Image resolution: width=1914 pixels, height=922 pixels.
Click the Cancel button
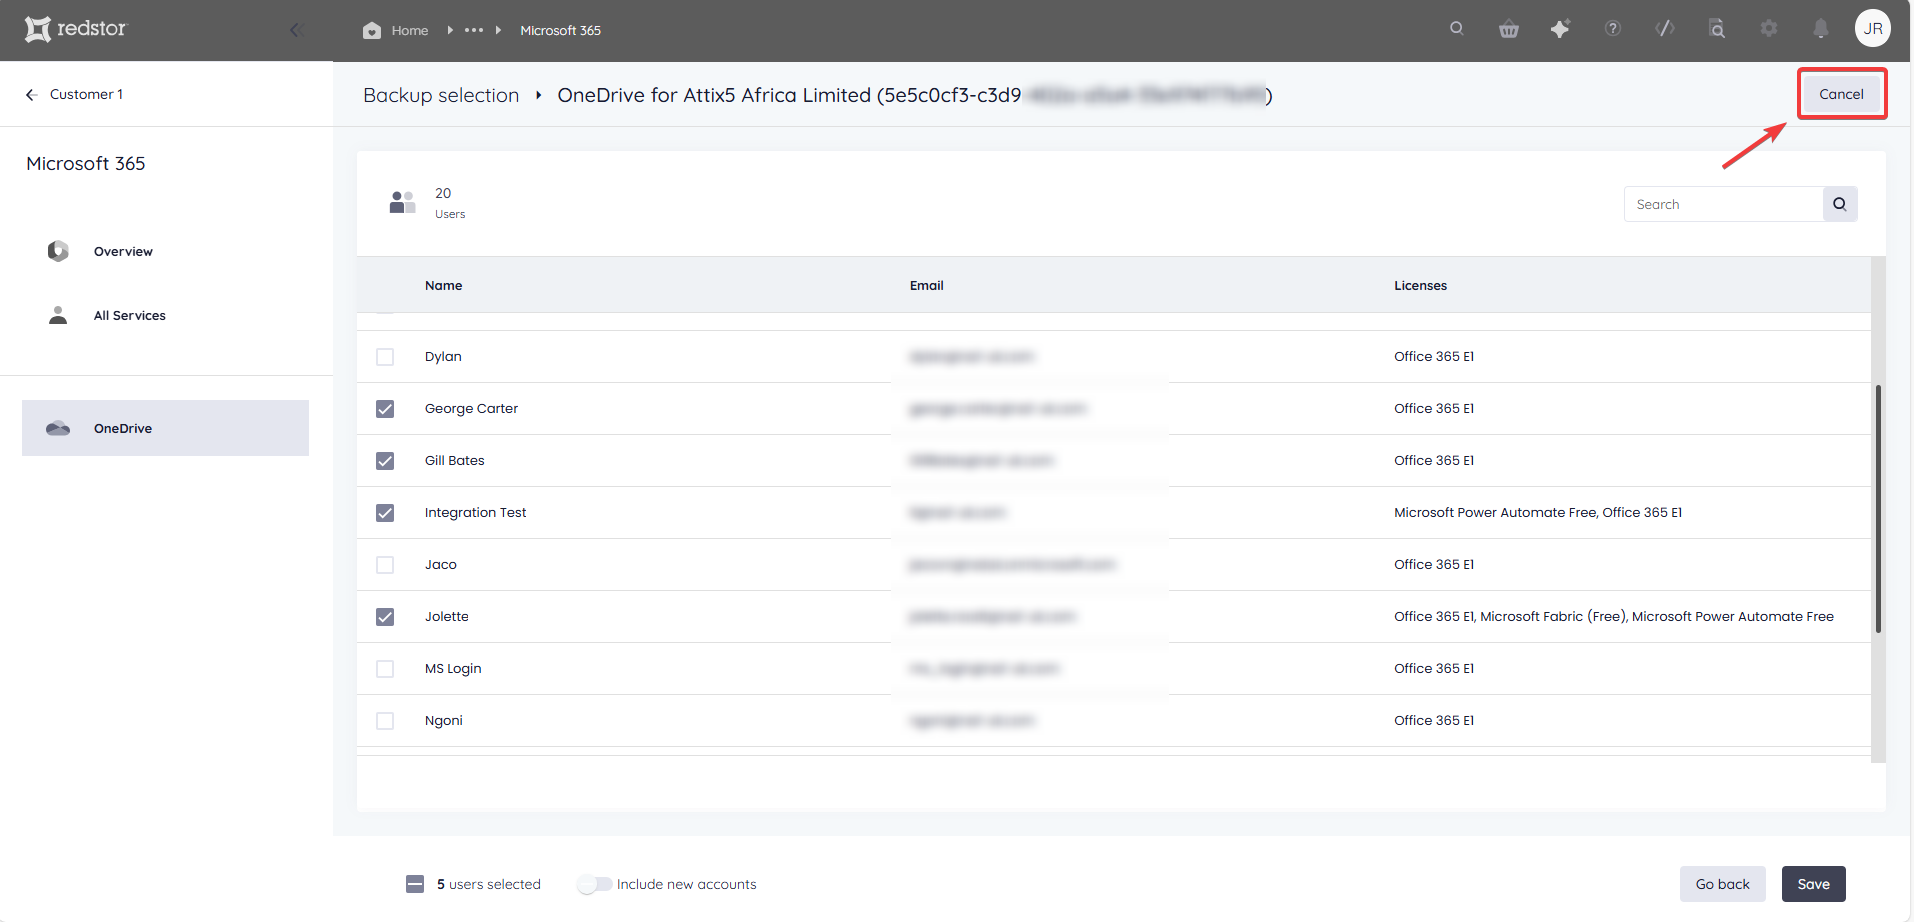(x=1841, y=94)
